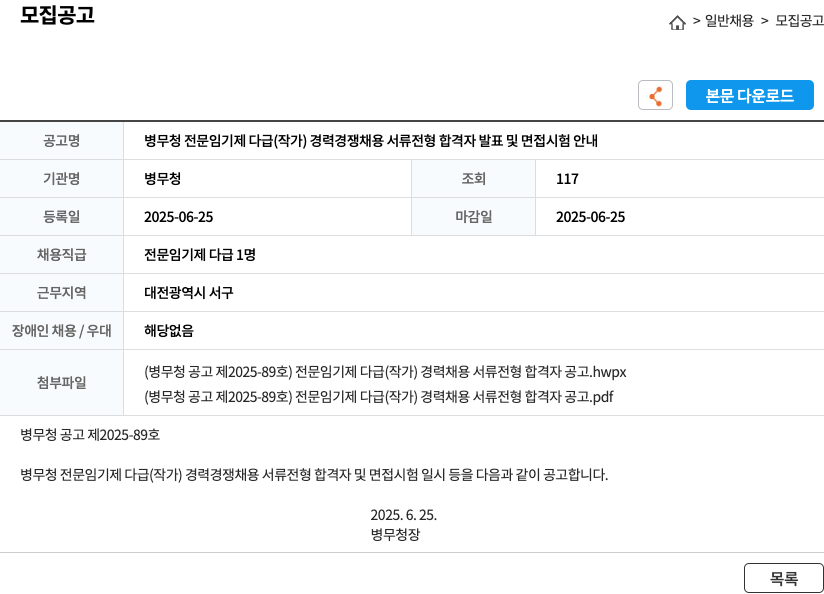Click the 기관명 label cell
The height and width of the screenshot is (594, 824).
tap(61, 179)
